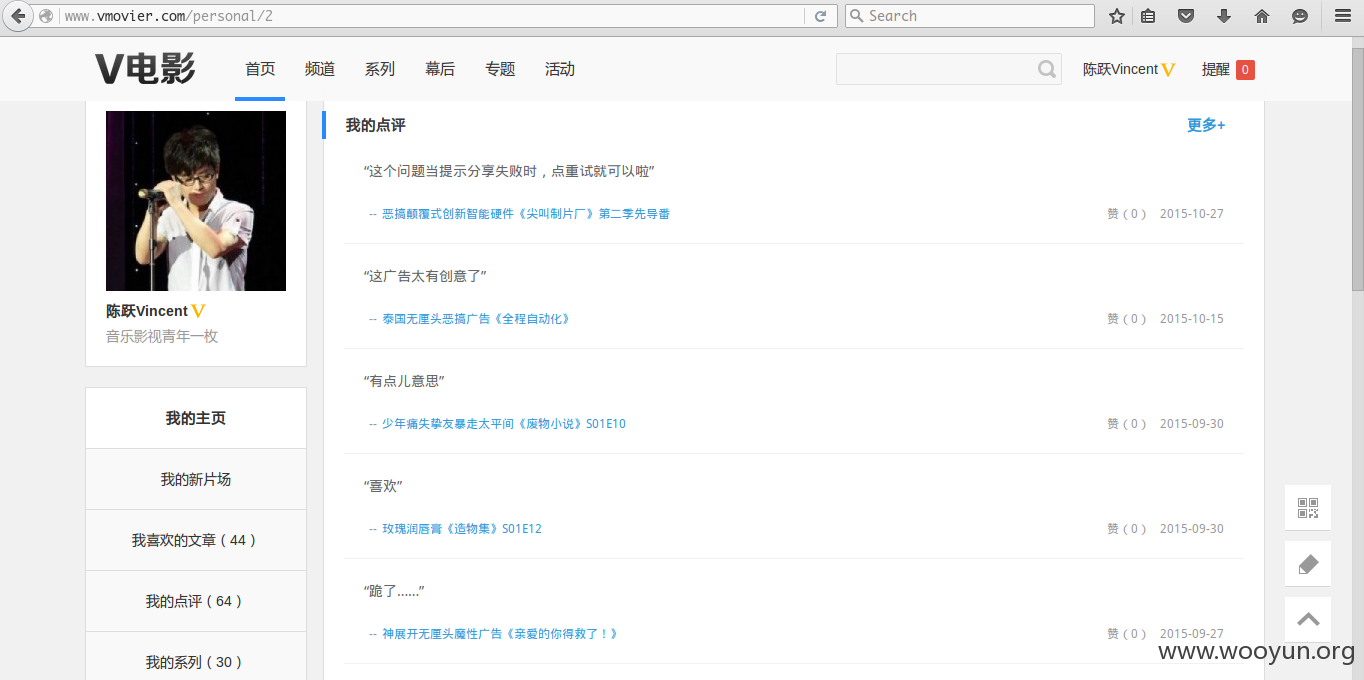The width and height of the screenshot is (1364, 680).
Task: Reload the page with the refresh icon
Action: [820, 16]
